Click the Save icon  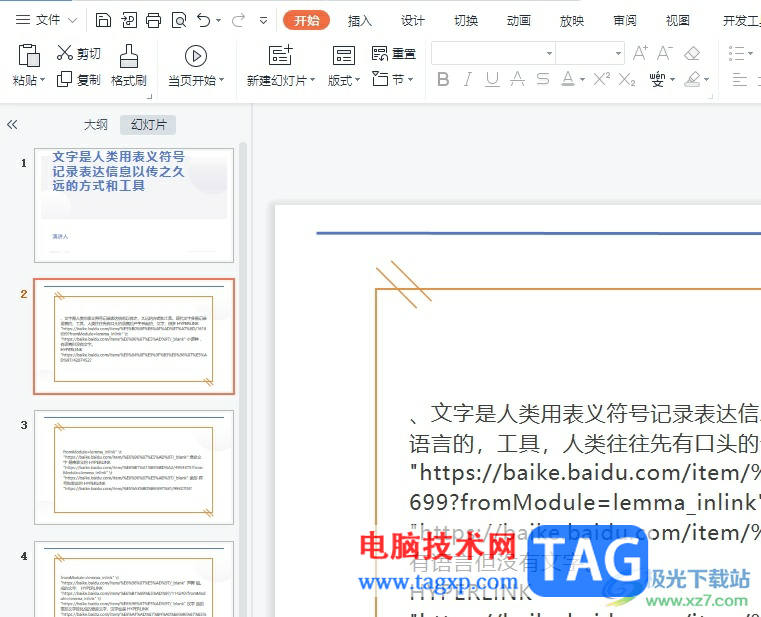coord(103,20)
